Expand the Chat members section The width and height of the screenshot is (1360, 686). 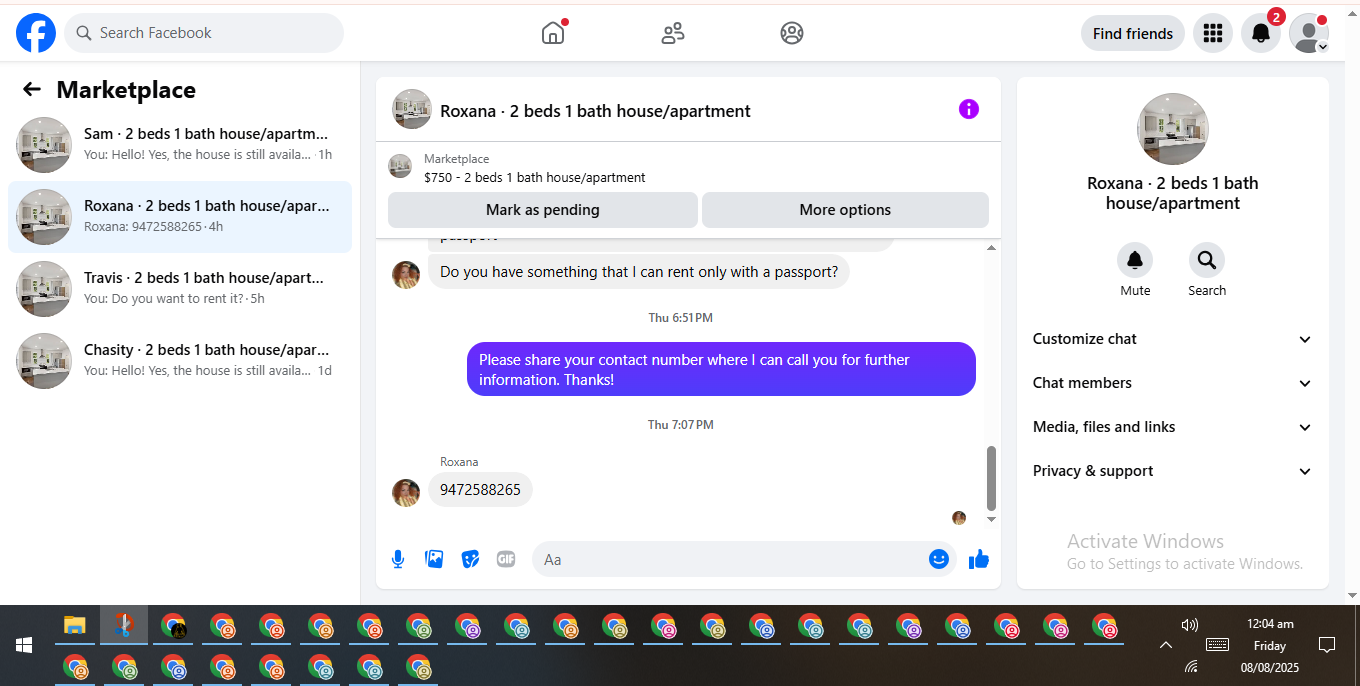coord(1172,383)
